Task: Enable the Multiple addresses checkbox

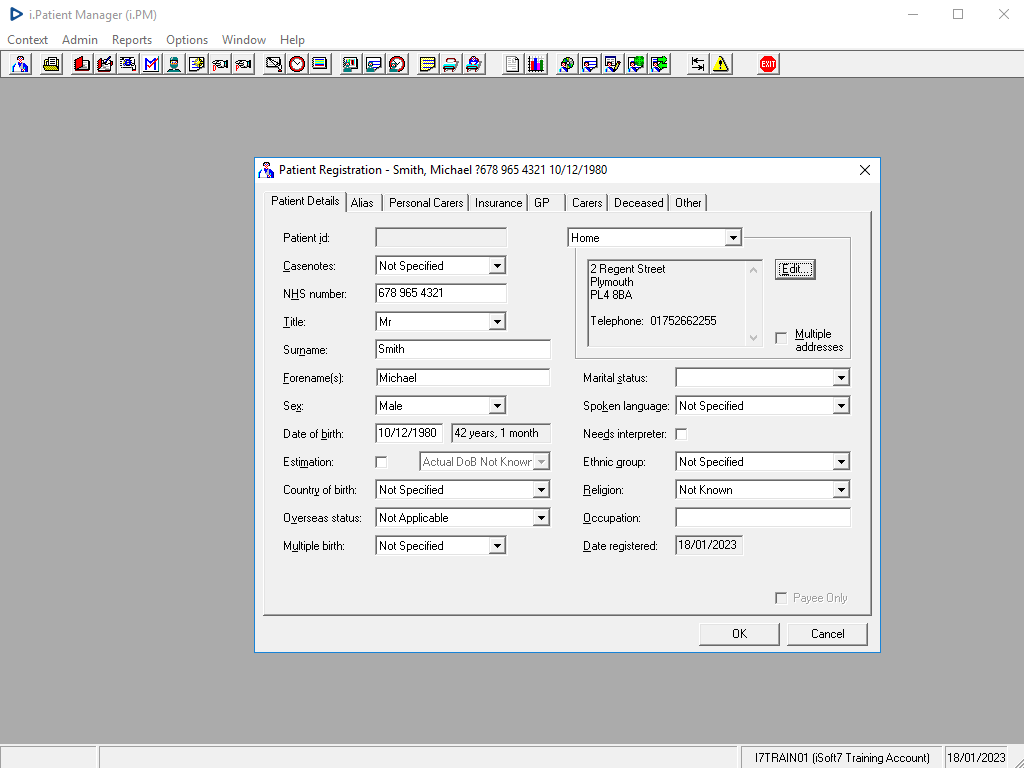Action: tap(781, 338)
